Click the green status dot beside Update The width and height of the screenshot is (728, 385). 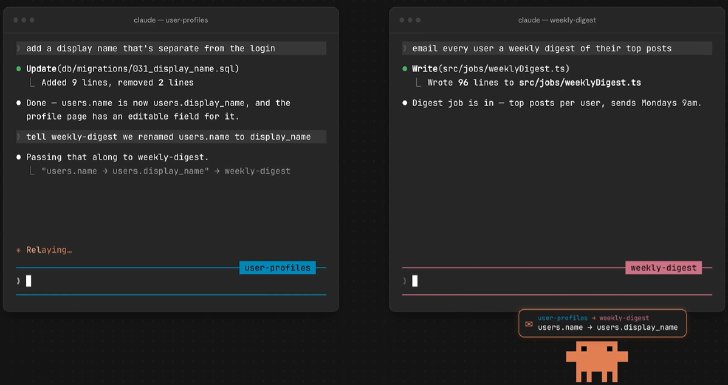tap(19, 69)
